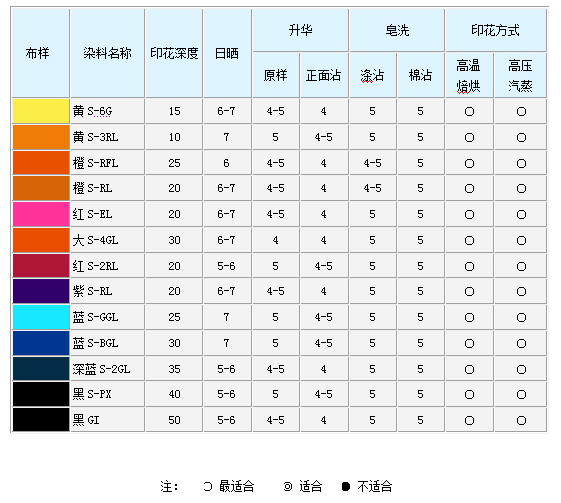Click the 黑 S-PX black swatch
This screenshot has width=561, height=503.
pos(41,394)
